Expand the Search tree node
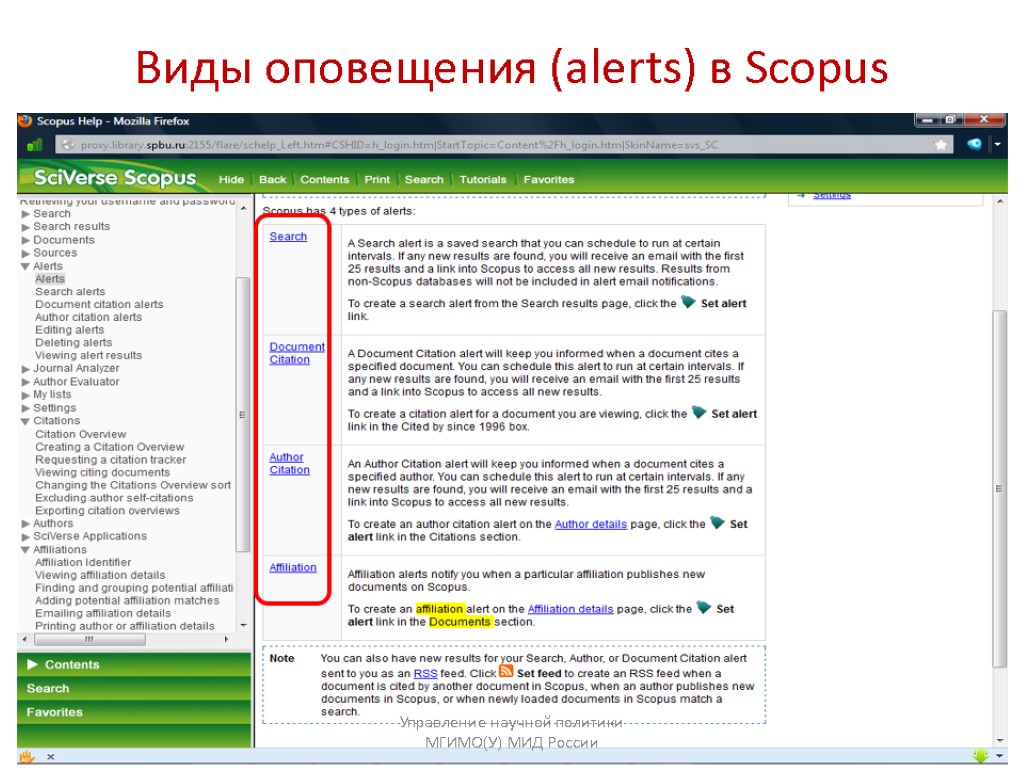Image resolution: width=1024 pixels, height=768 pixels. point(25,214)
